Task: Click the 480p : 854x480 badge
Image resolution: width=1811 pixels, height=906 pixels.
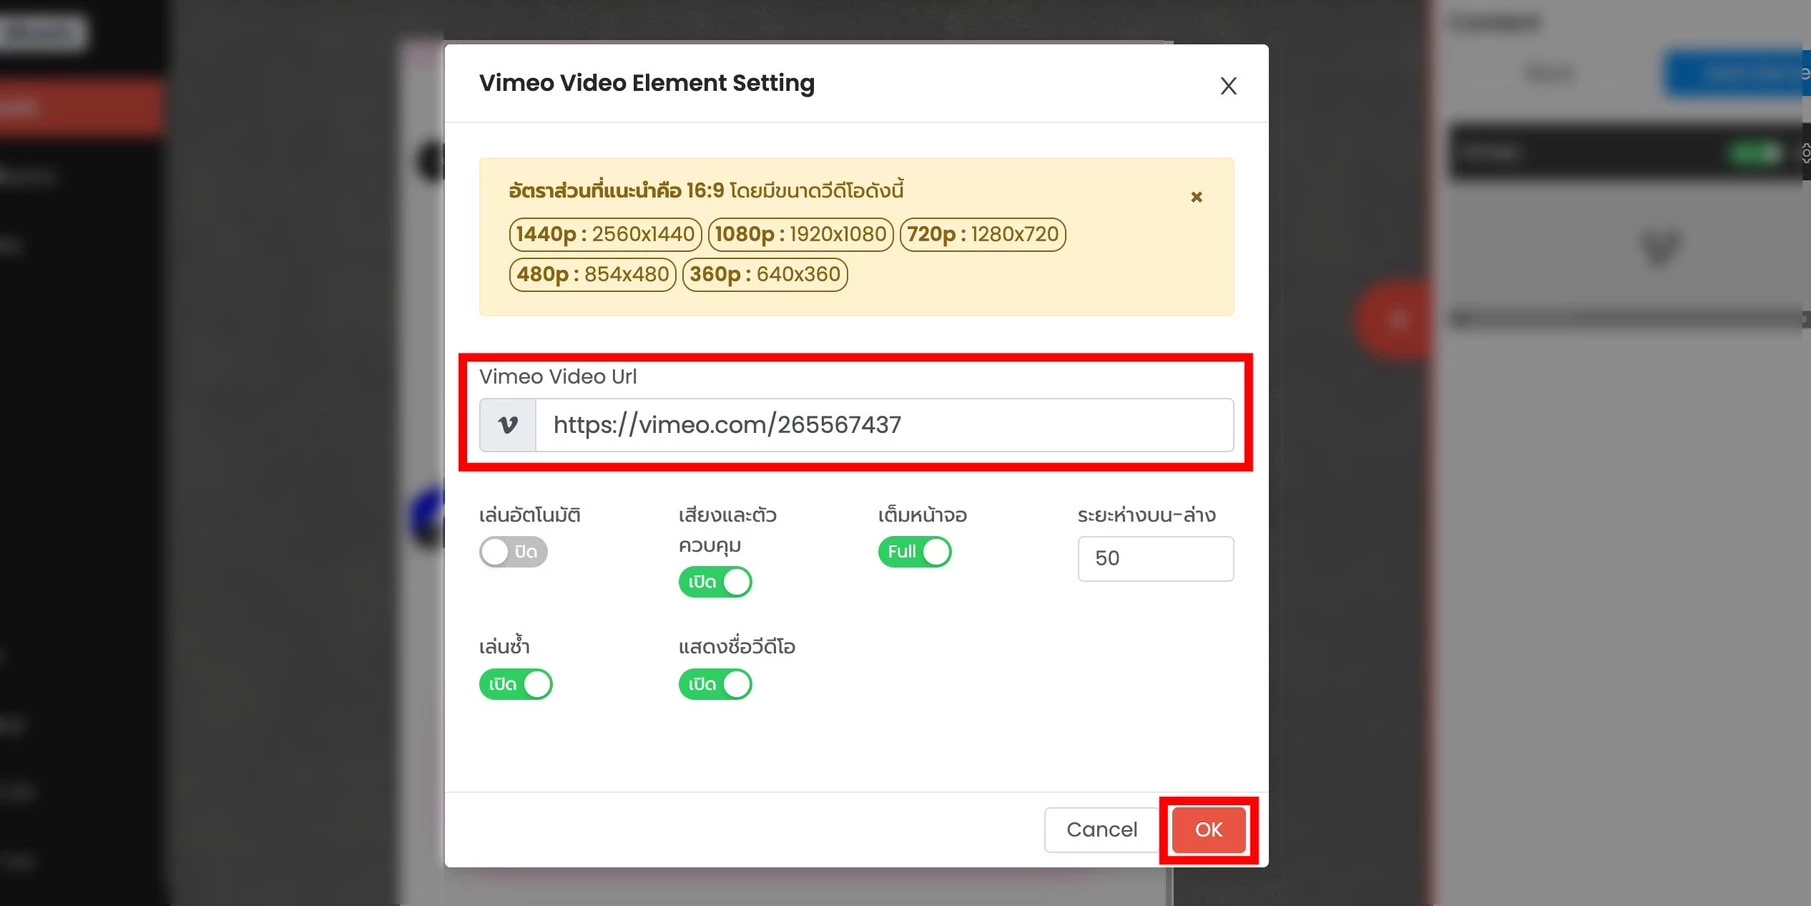Action: click(x=592, y=274)
